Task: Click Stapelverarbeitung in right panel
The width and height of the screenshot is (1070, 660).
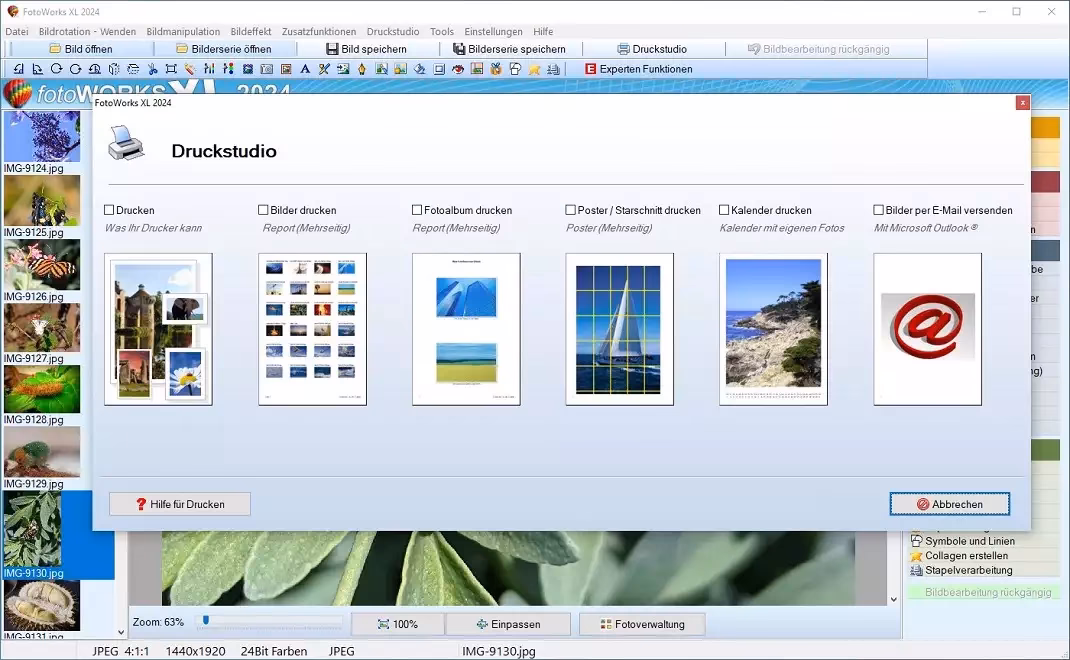Action: click(x=968, y=571)
